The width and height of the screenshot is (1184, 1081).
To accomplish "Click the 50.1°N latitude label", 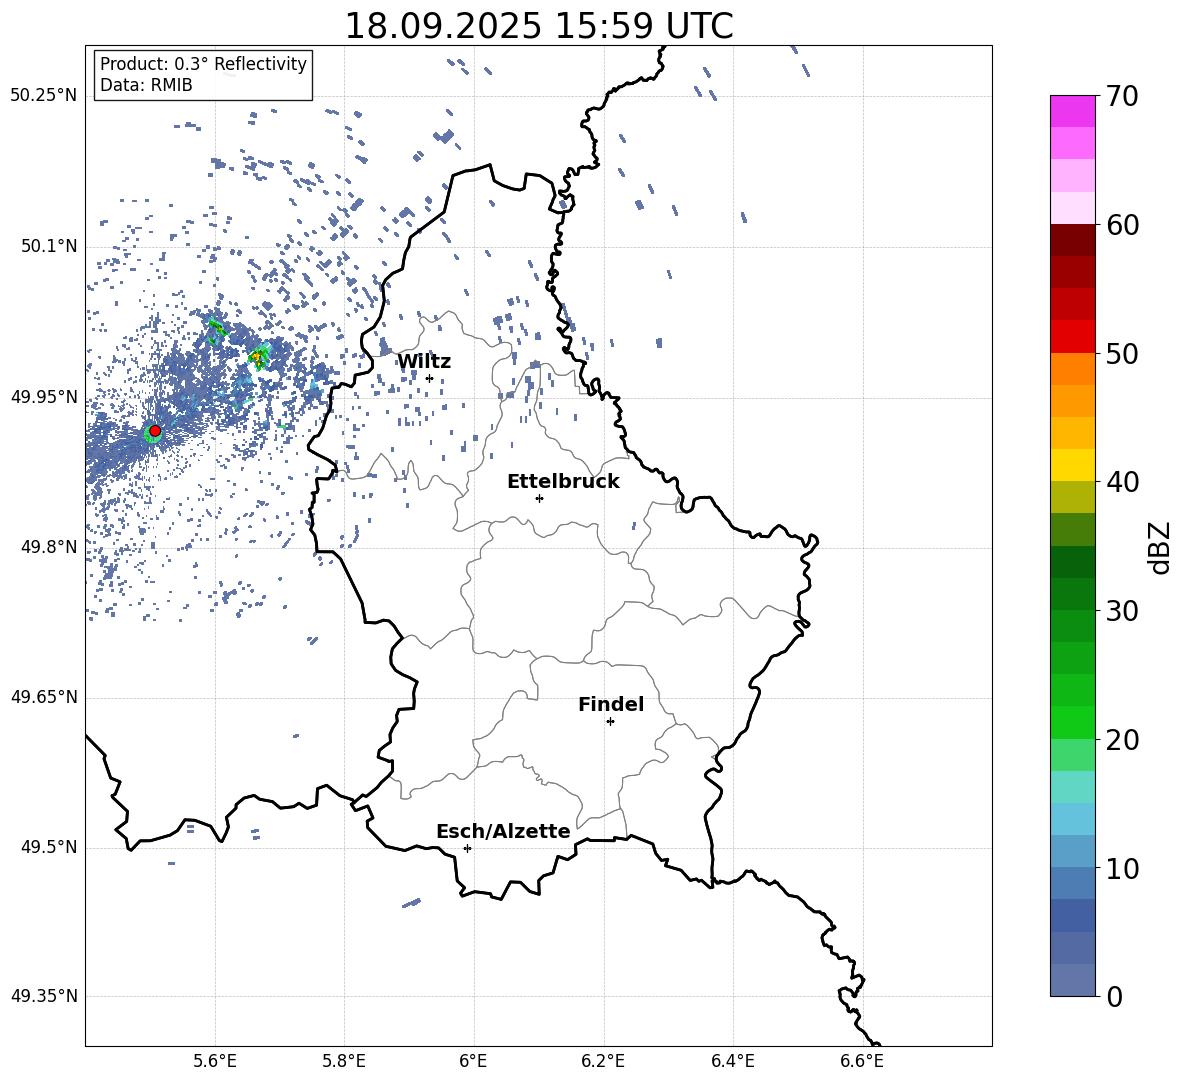I will pyautogui.click(x=49, y=247).
